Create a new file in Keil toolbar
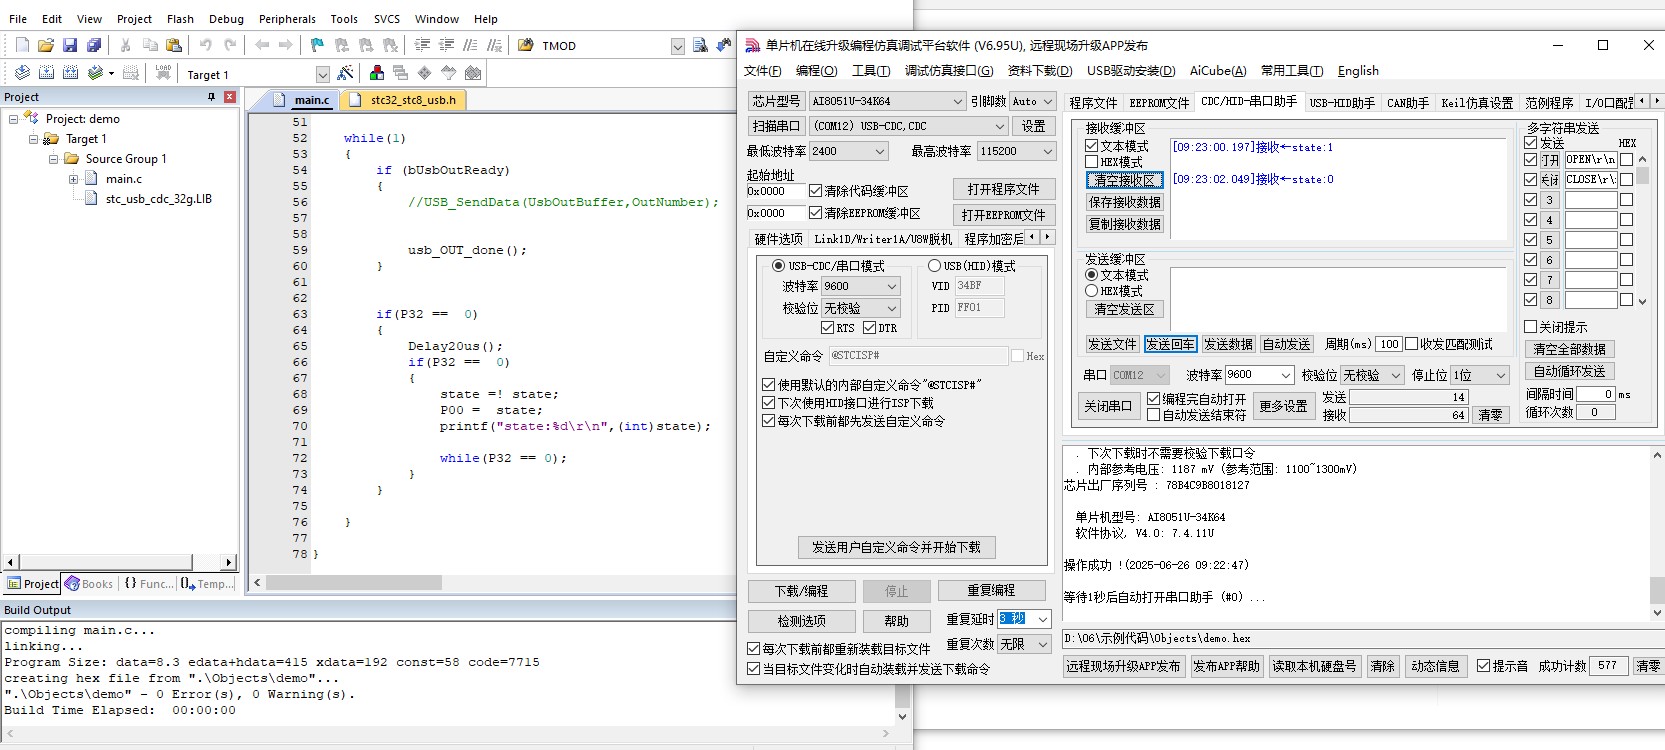The image size is (1665, 750). point(22,45)
